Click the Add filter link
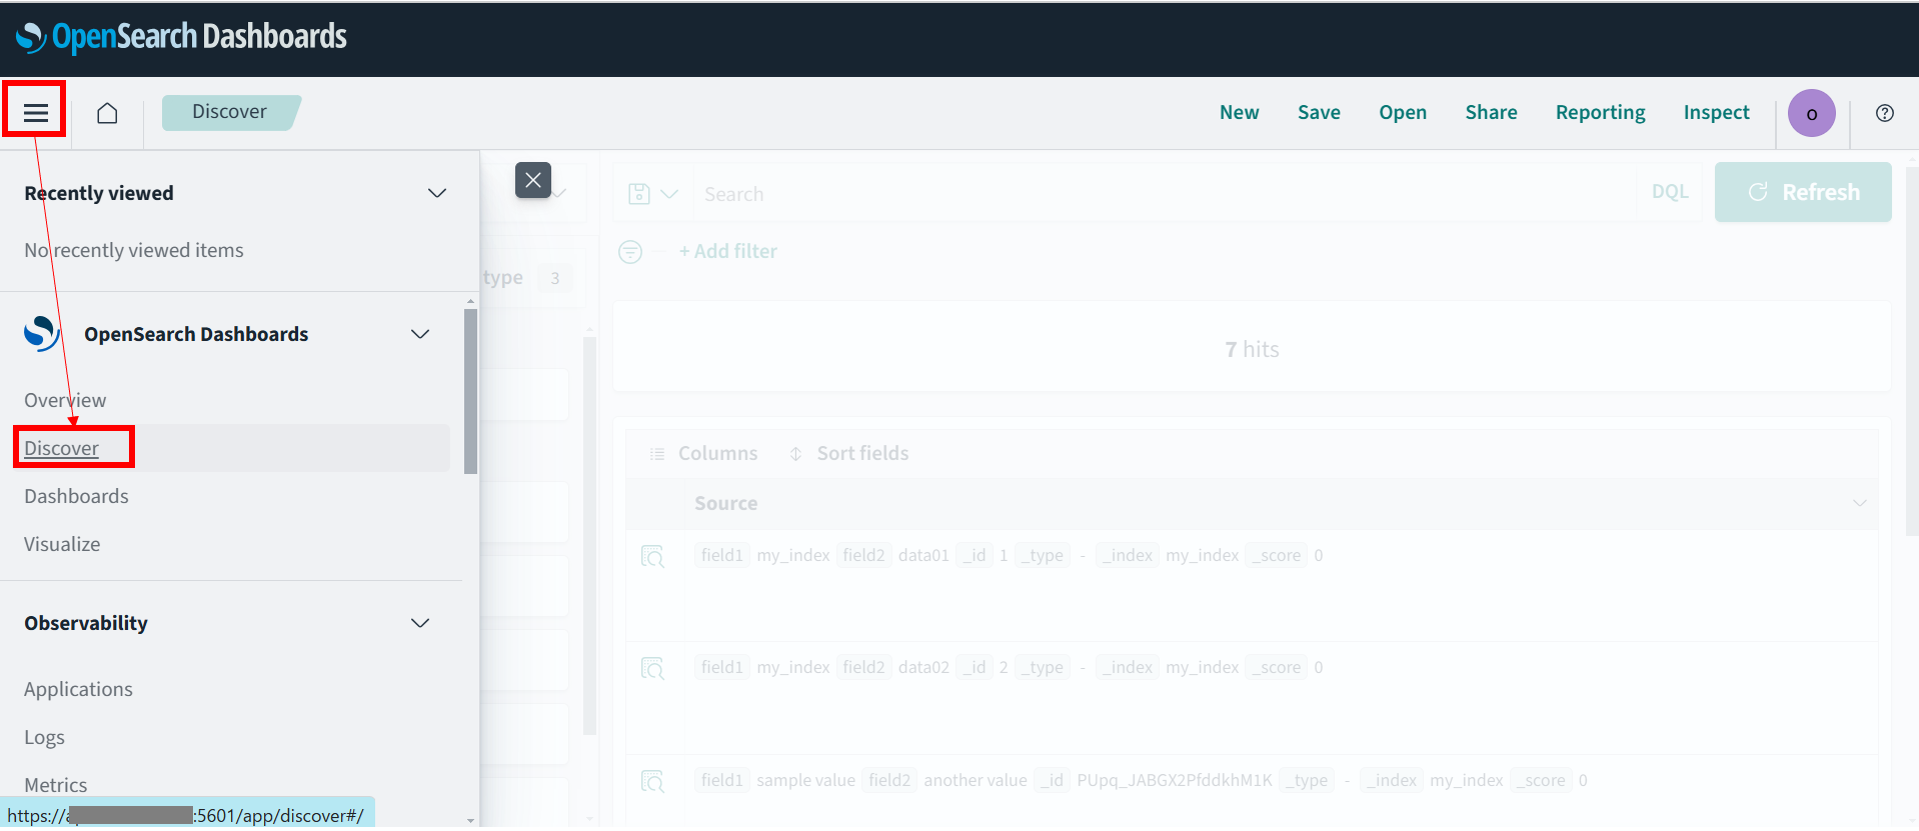The image size is (1919, 831). pyautogui.click(x=728, y=252)
